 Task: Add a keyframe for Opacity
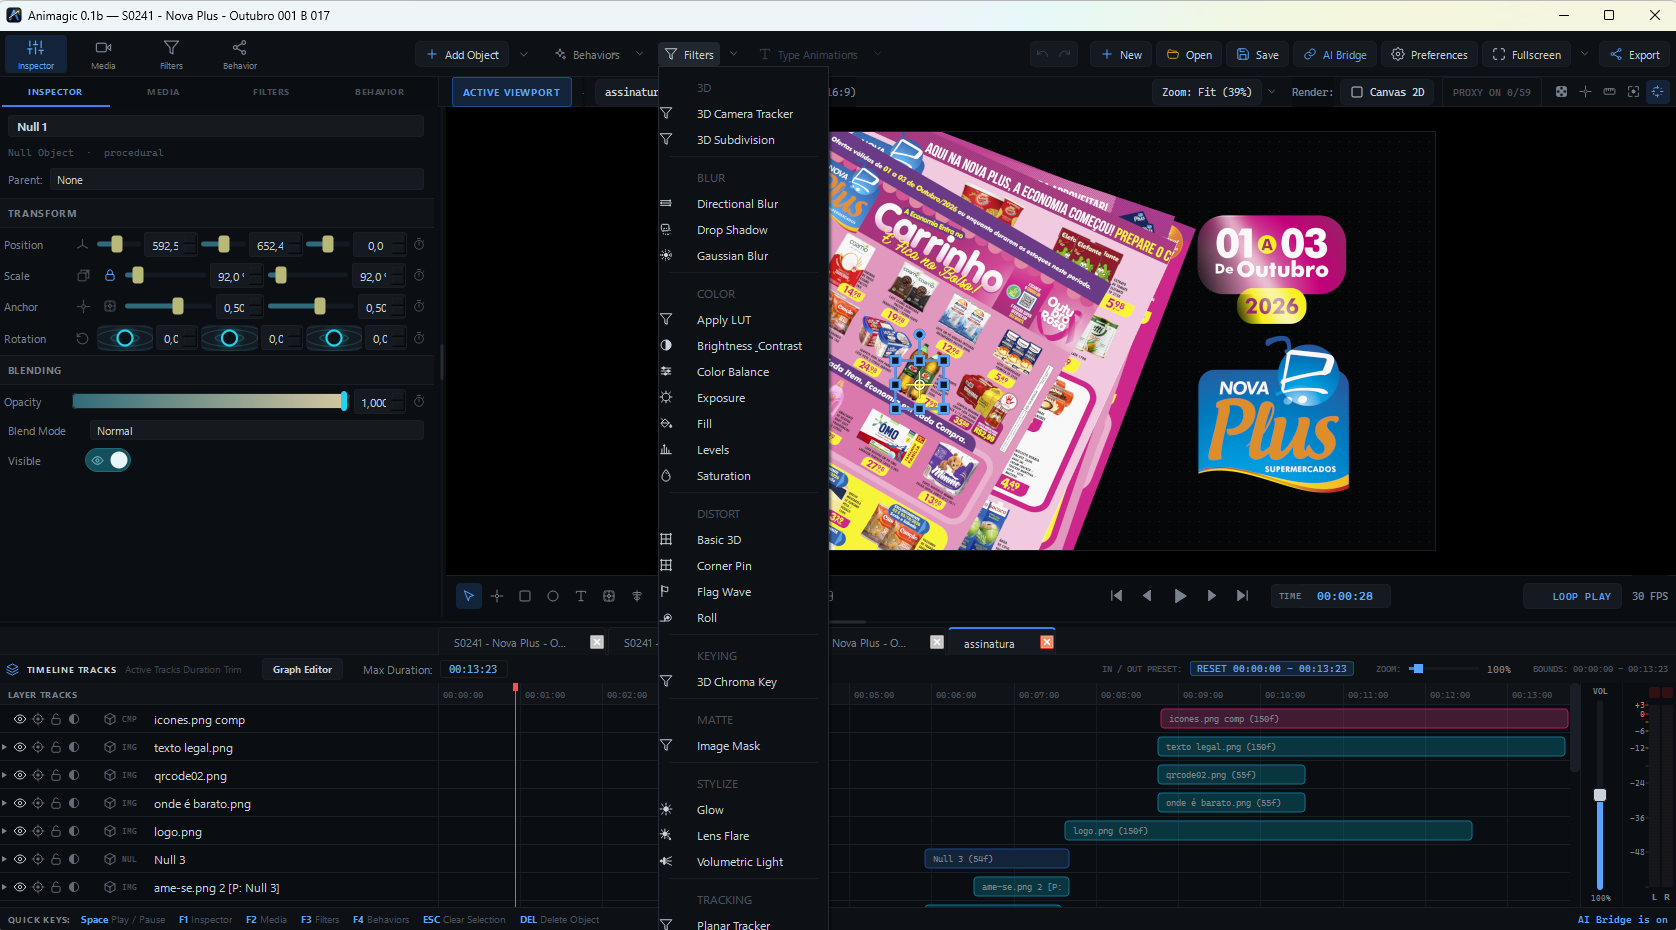pyautogui.click(x=419, y=402)
